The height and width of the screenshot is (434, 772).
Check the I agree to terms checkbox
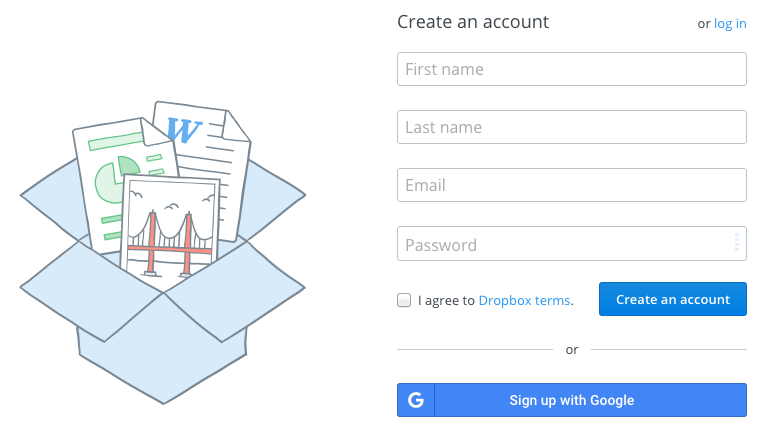(x=404, y=300)
